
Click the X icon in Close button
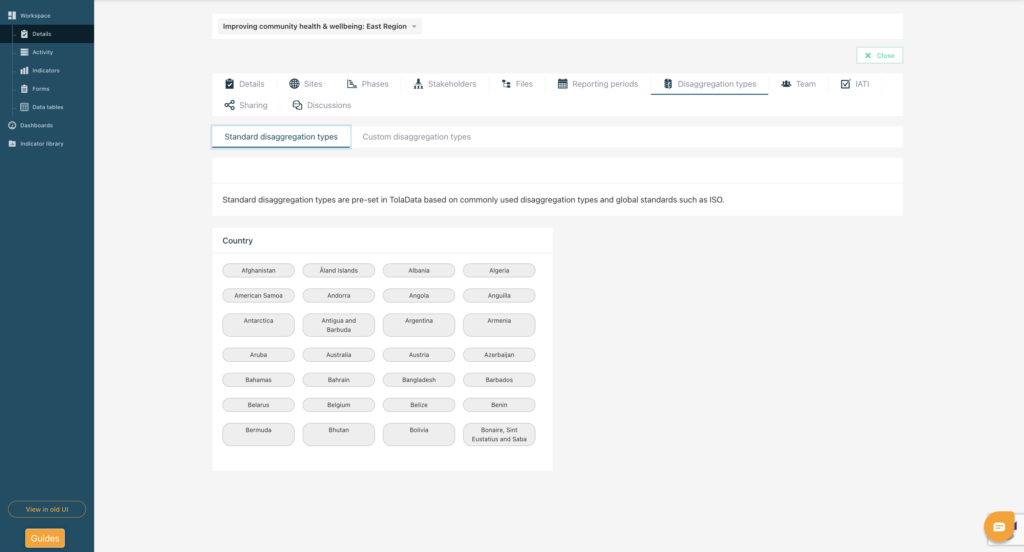click(x=868, y=56)
